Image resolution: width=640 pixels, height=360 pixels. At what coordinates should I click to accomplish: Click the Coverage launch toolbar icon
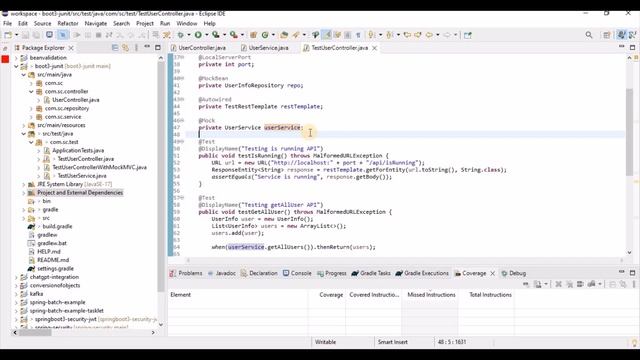point(216,35)
